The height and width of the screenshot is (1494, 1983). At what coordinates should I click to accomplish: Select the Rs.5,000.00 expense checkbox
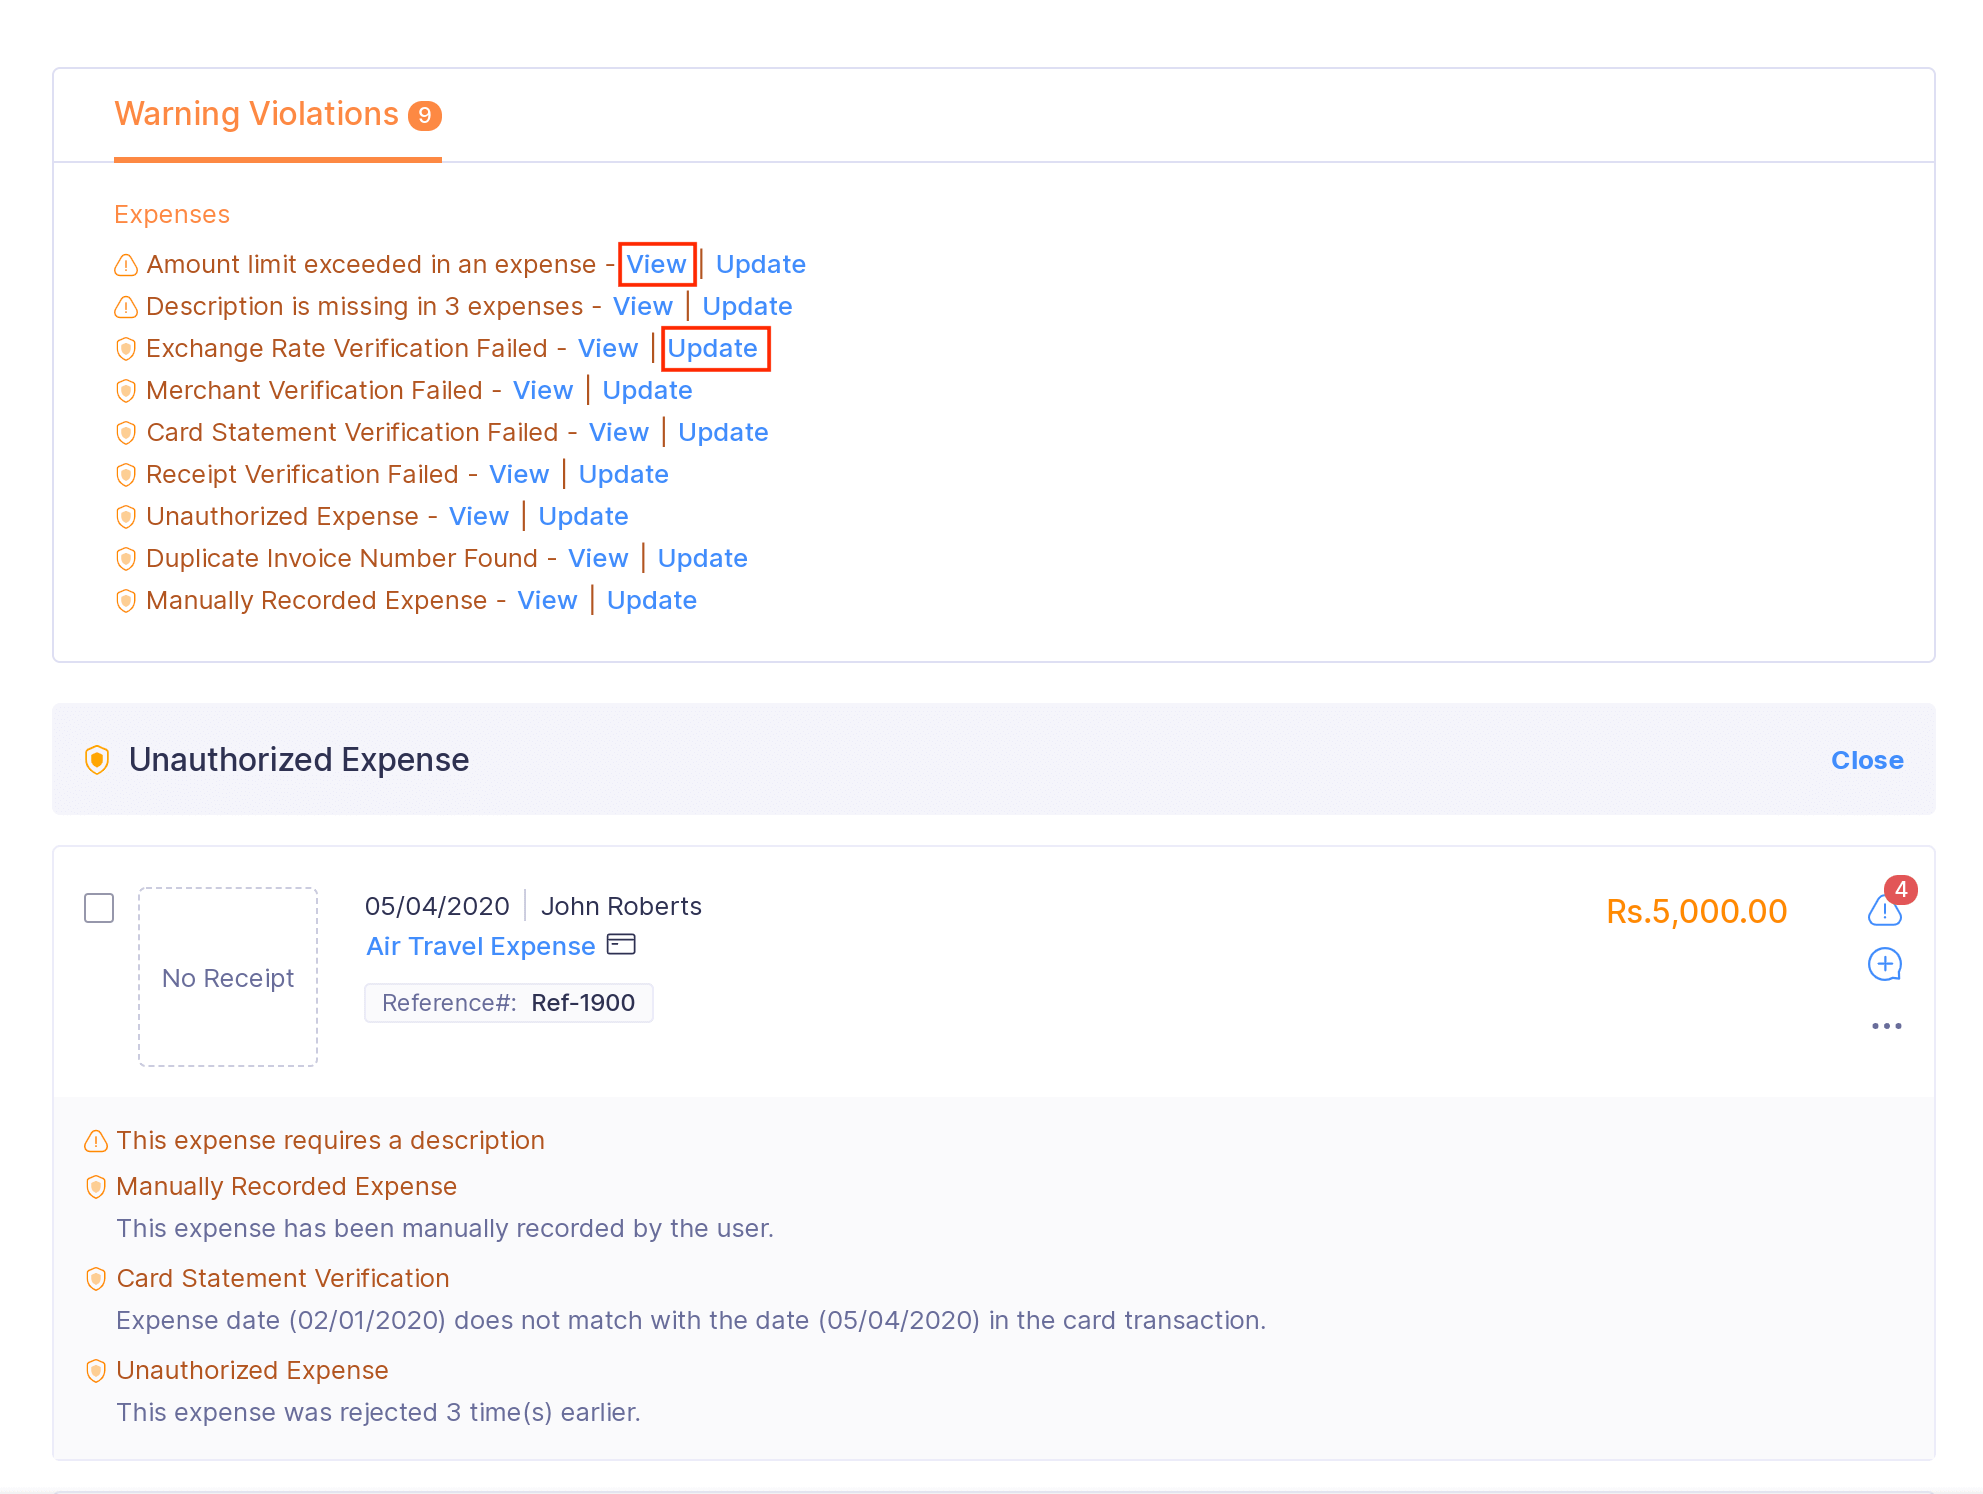click(x=99, y=908)
